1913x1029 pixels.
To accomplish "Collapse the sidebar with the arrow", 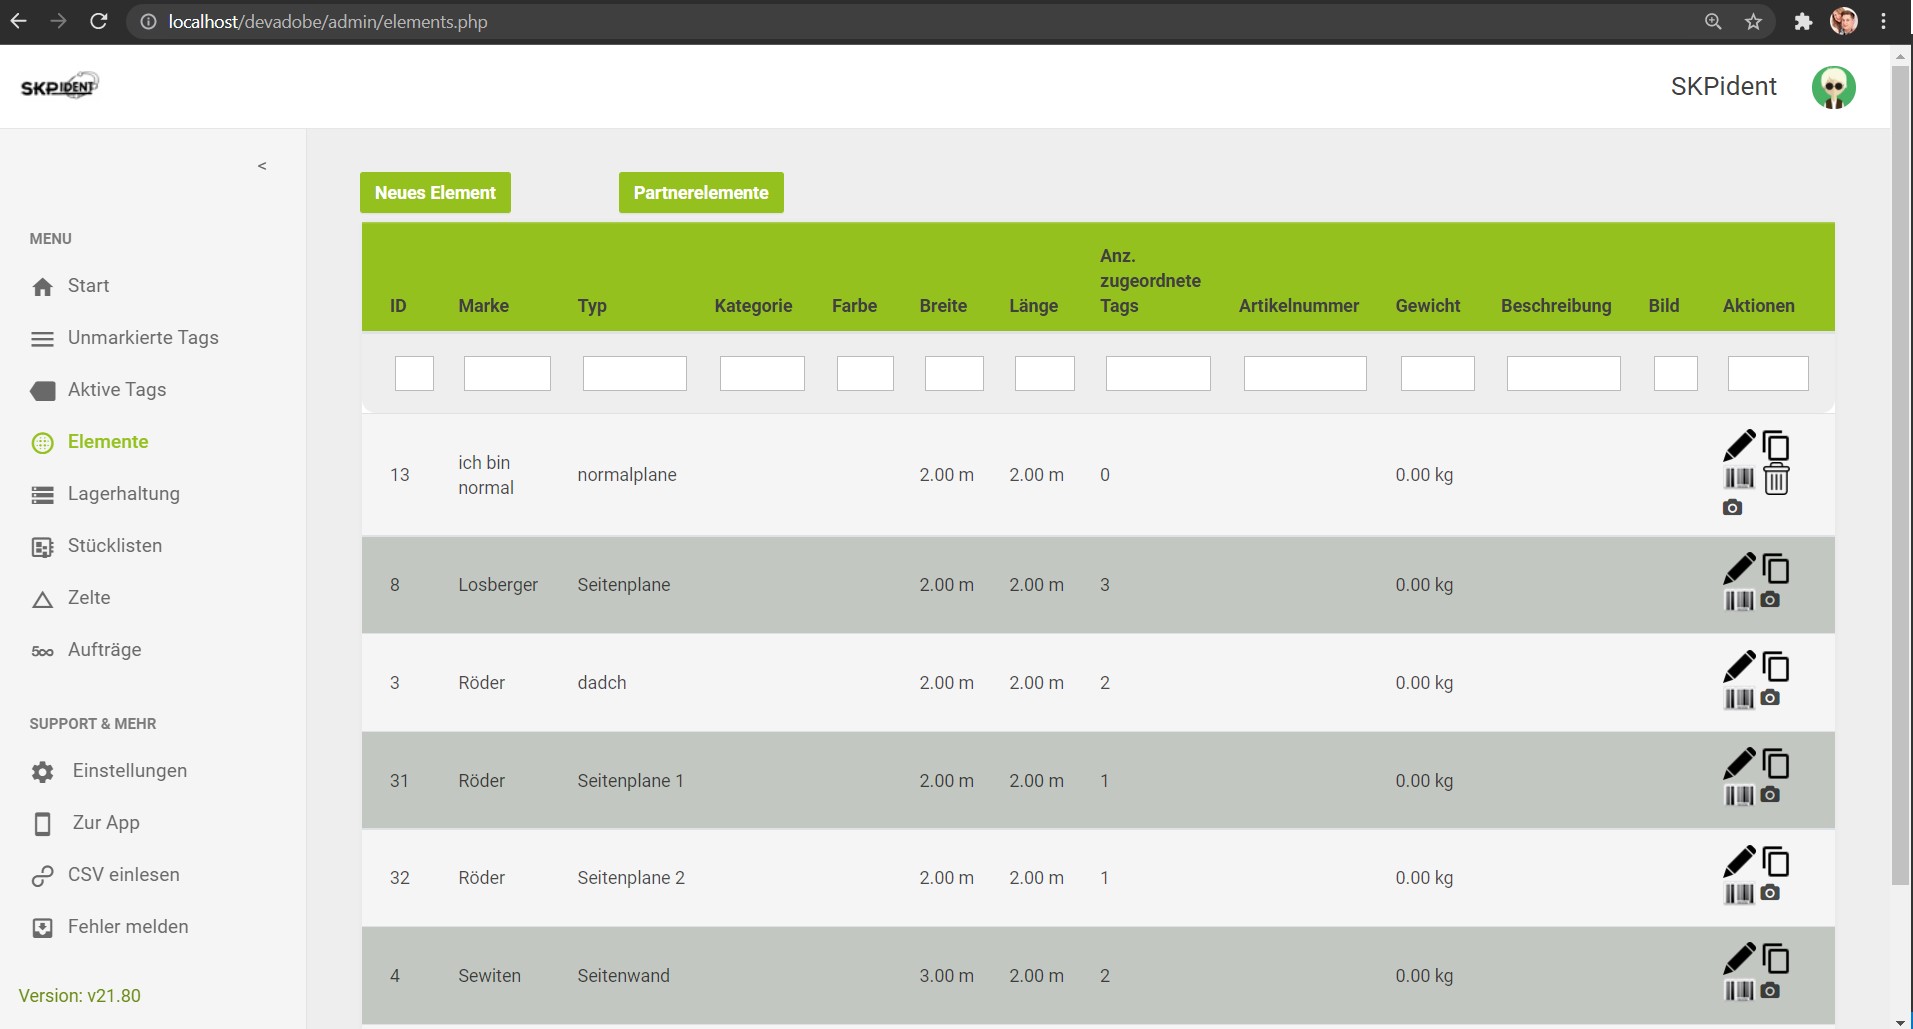I will point(262,166).
